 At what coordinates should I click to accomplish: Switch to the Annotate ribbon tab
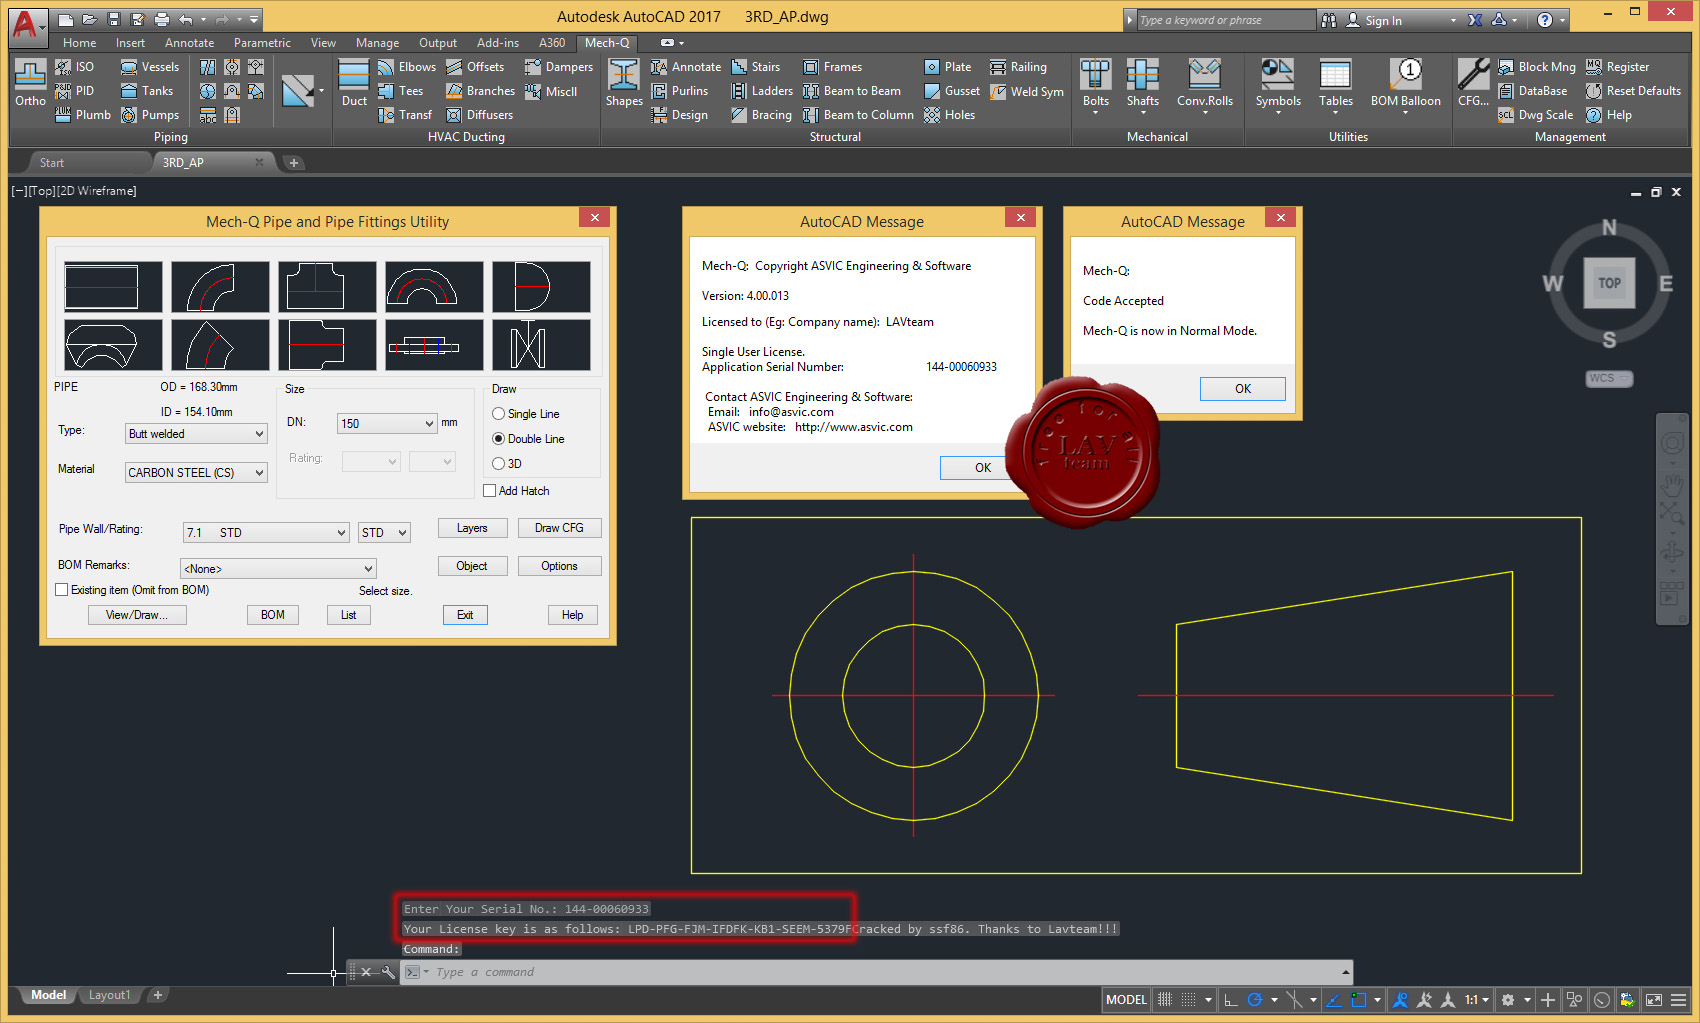click(x=189, y=43)
